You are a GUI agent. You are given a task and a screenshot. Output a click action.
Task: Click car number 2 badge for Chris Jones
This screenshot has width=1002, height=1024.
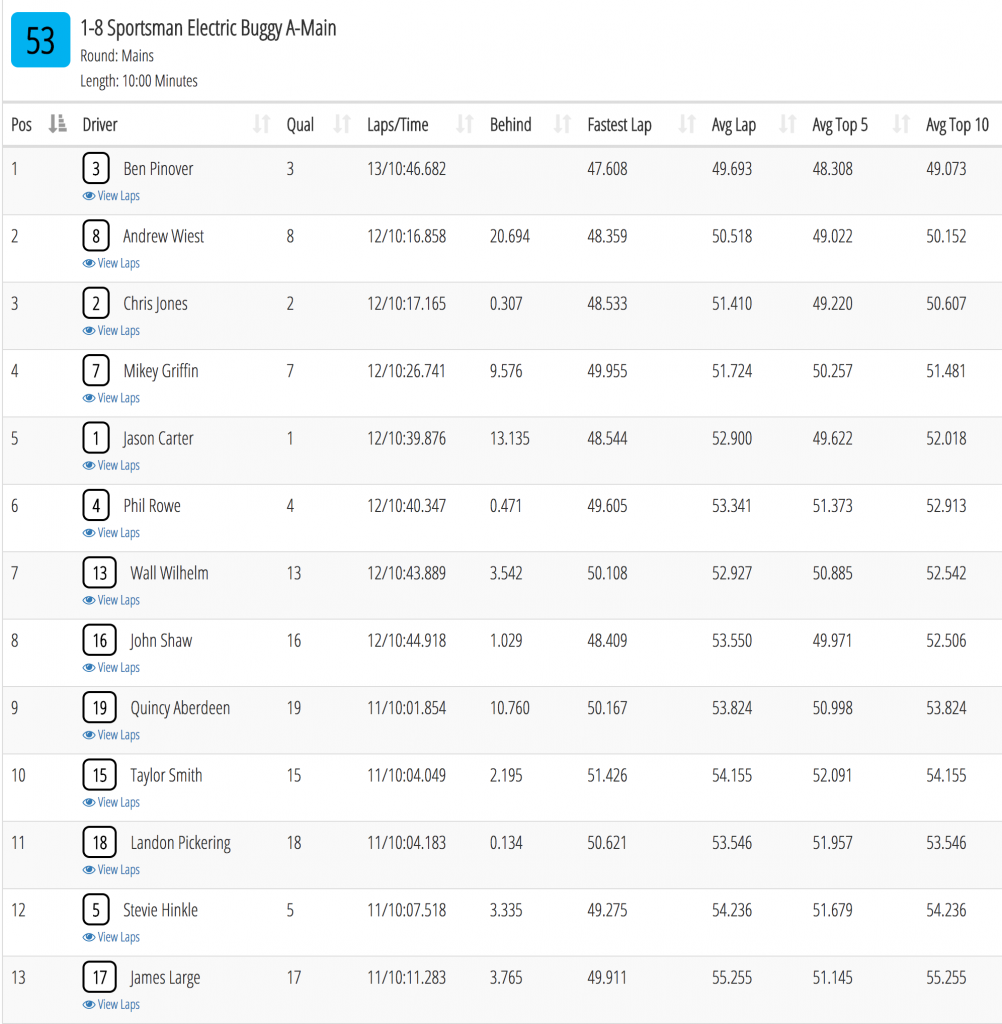click(96, 303)
